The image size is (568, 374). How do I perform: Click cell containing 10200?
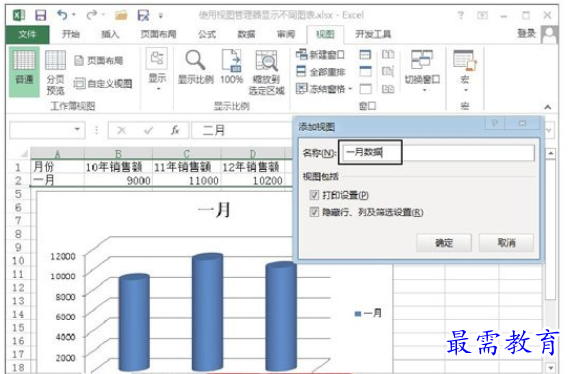pos(252,180)
